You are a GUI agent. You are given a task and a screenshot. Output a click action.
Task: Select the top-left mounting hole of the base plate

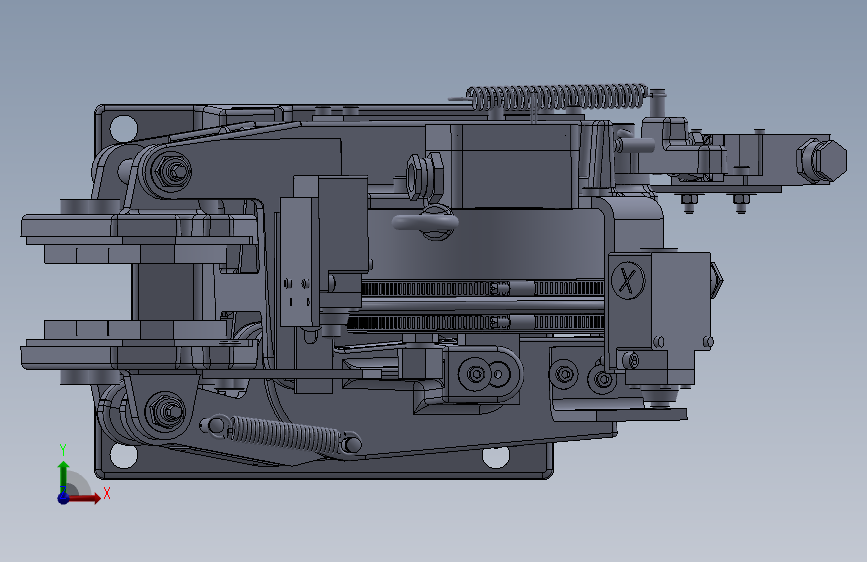(x=123, y=128)
